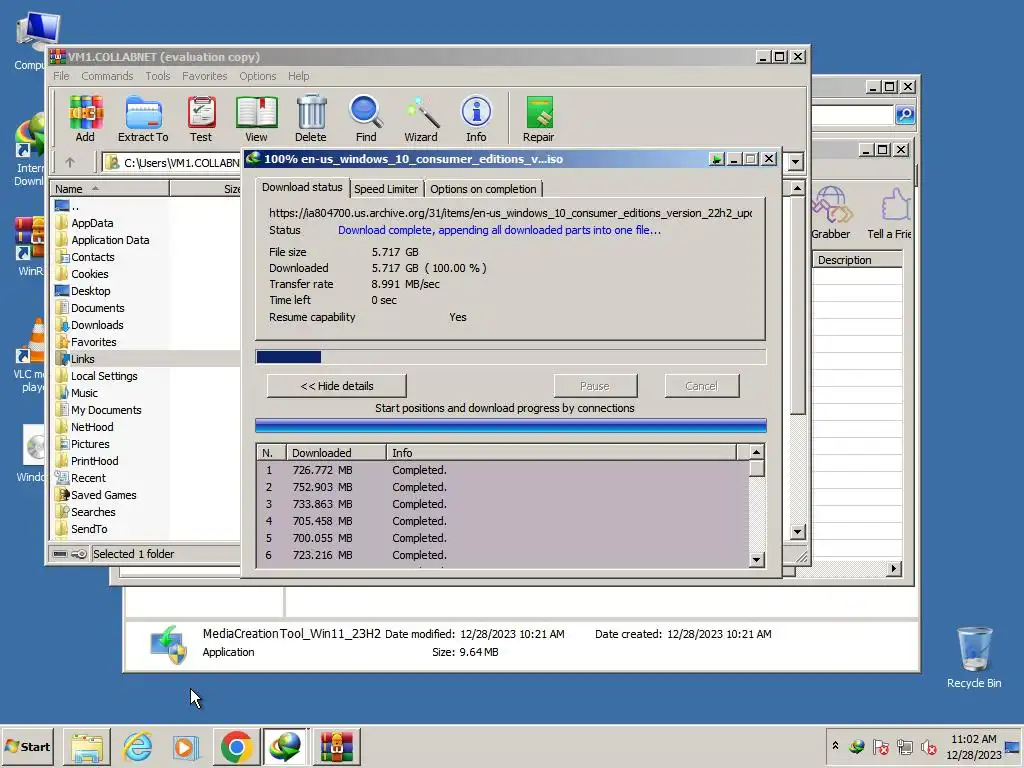Click the Description column header
1024x768 pixels.
point(857,260)
